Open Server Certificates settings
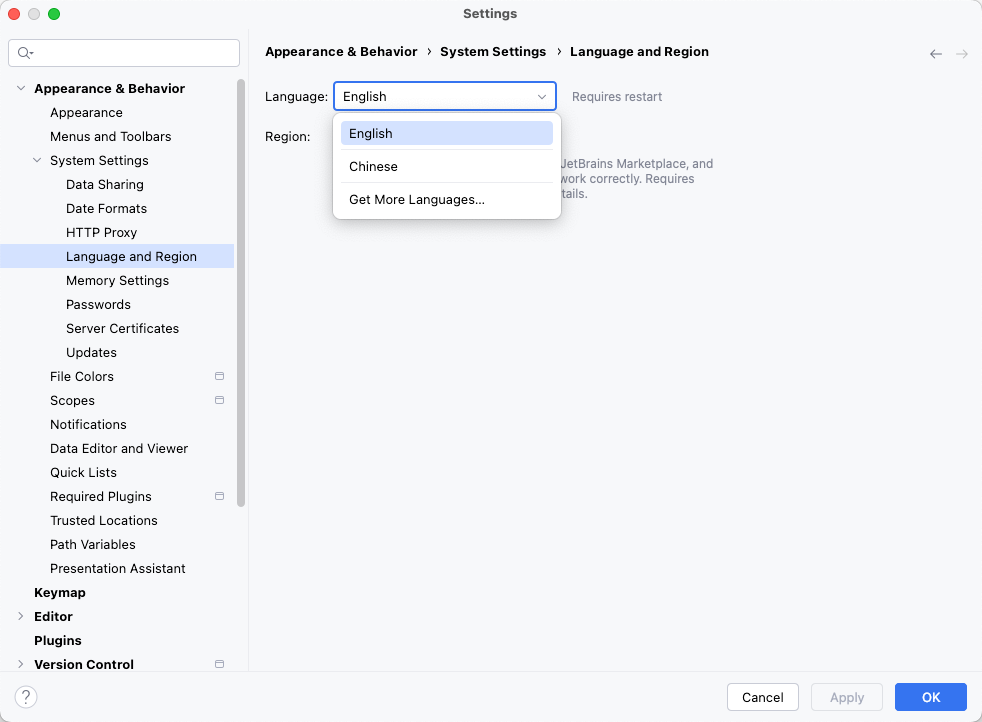Viewport: 982px width, 722px height. (x=123, y=329)
